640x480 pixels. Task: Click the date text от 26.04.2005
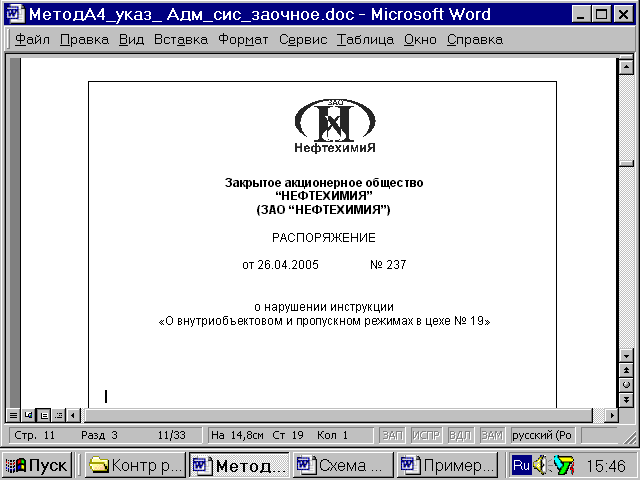(280, 265)
